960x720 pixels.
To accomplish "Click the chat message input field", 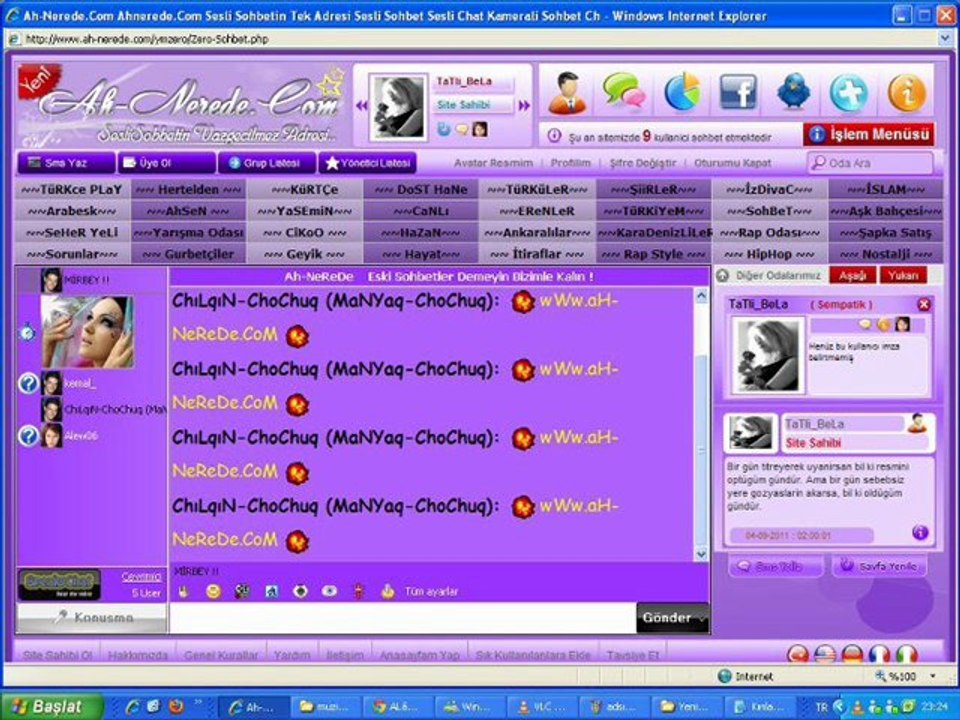I will coord(403,618).
